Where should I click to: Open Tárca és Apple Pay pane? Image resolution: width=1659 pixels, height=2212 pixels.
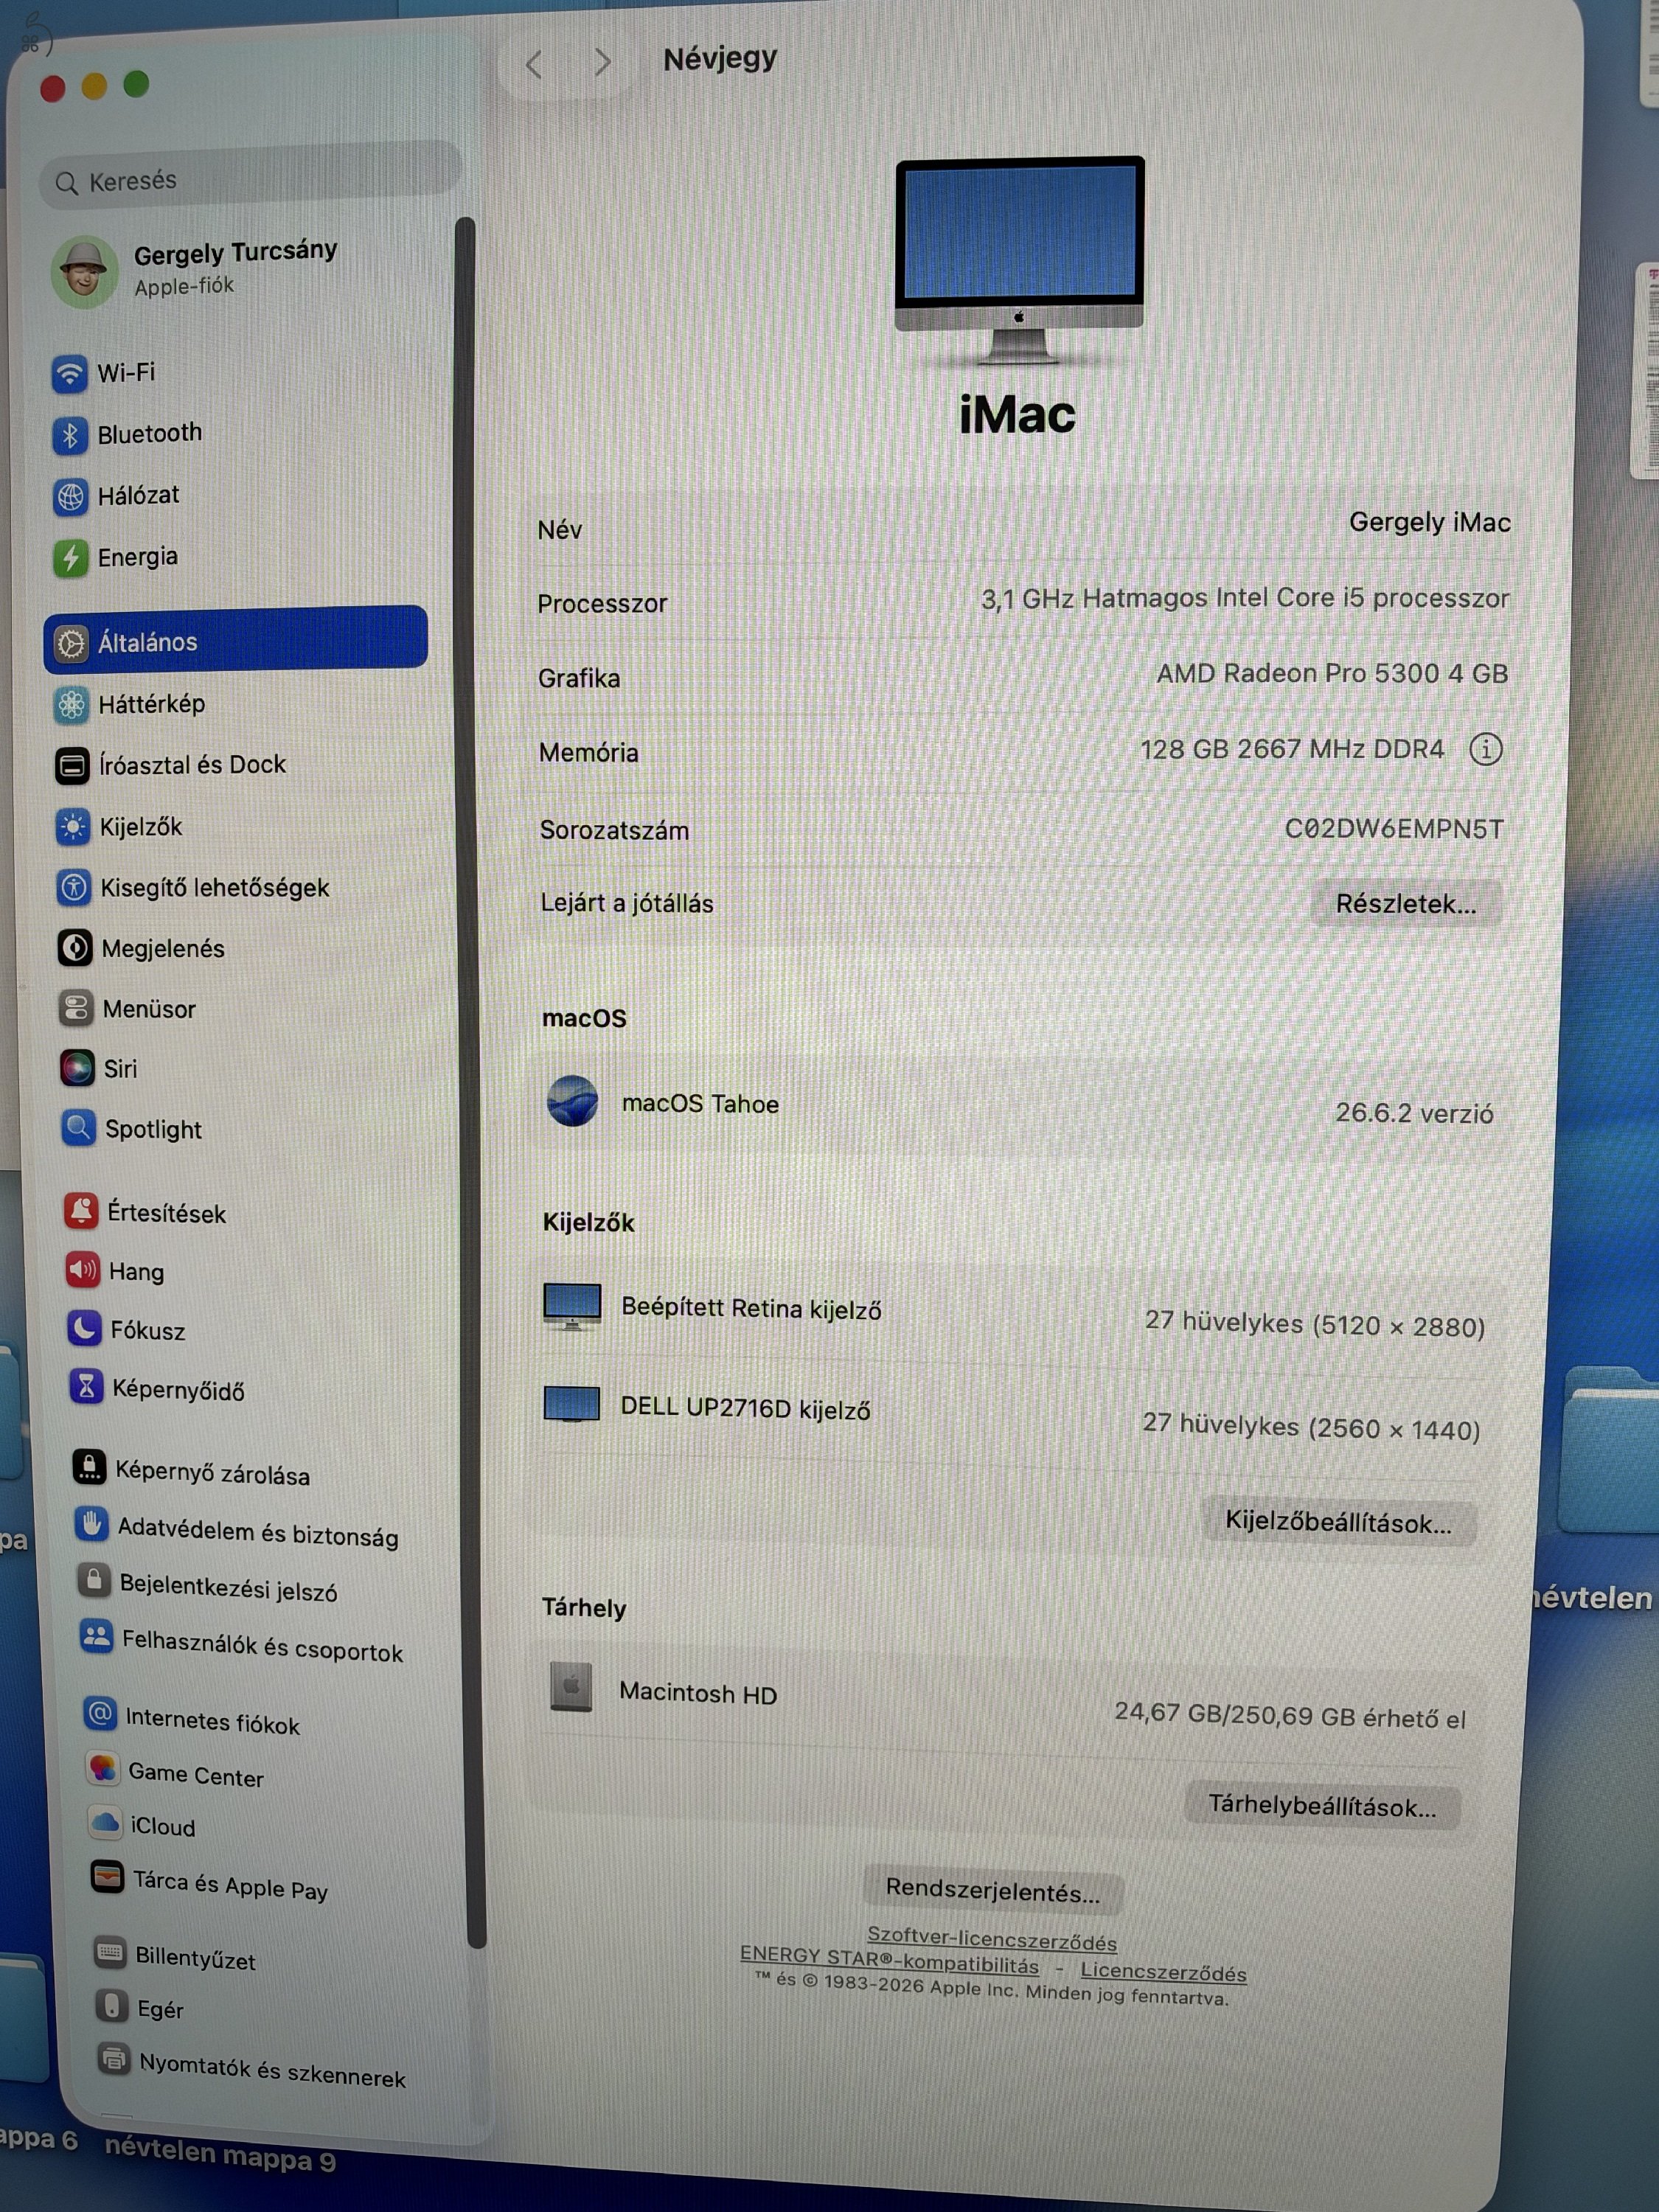(210, 1883)
